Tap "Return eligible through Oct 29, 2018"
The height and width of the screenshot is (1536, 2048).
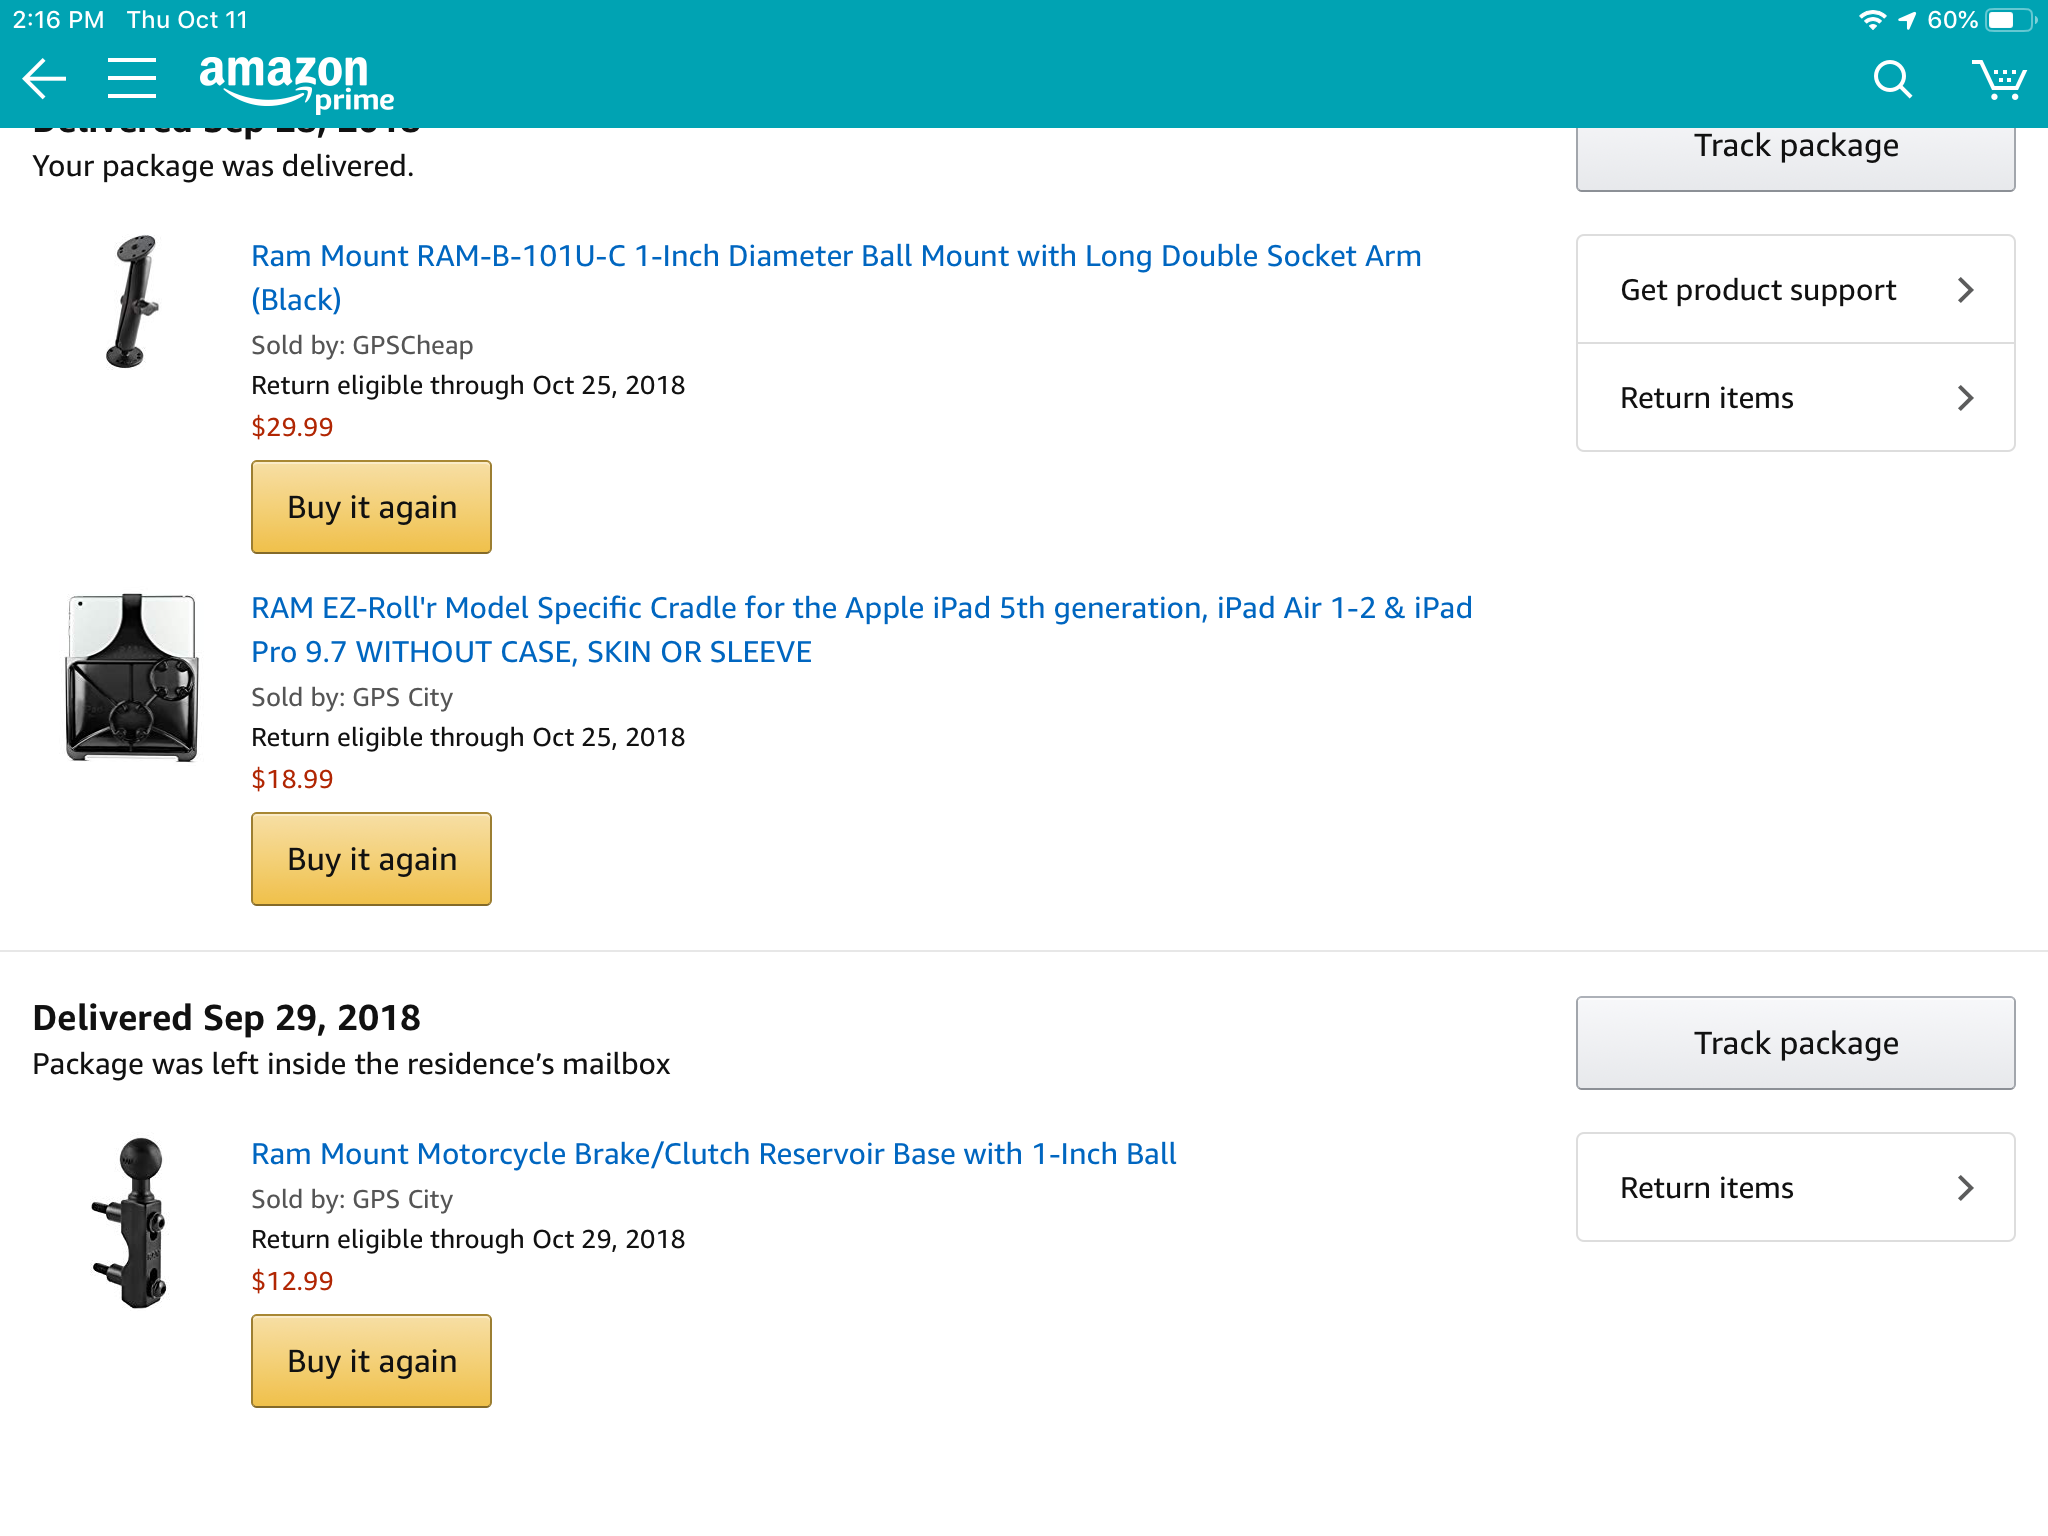(468, 1239)
